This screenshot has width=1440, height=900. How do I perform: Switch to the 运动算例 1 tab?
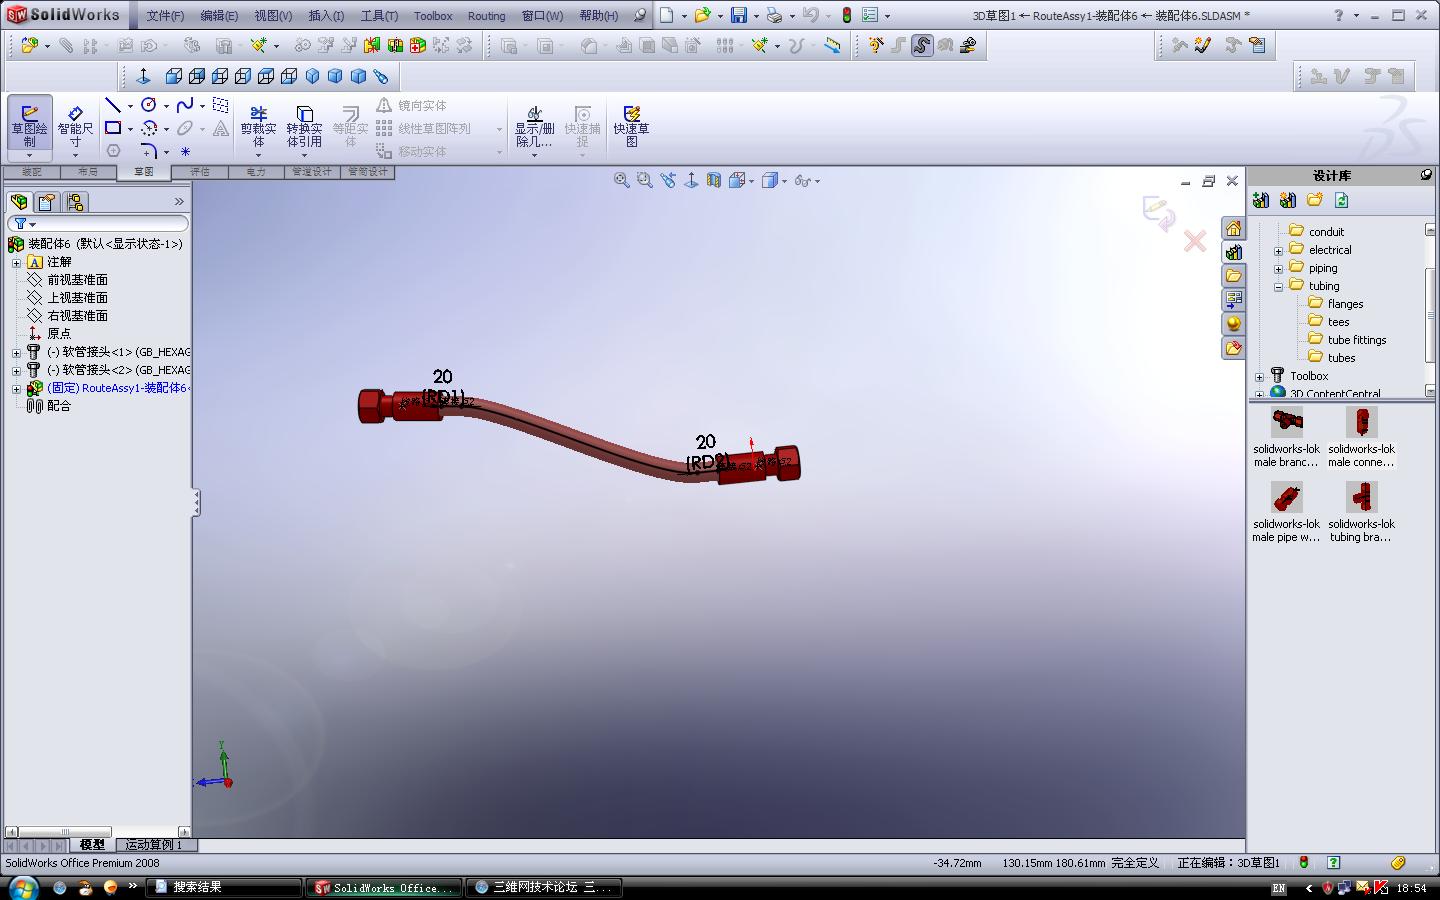tap(154, 845)
